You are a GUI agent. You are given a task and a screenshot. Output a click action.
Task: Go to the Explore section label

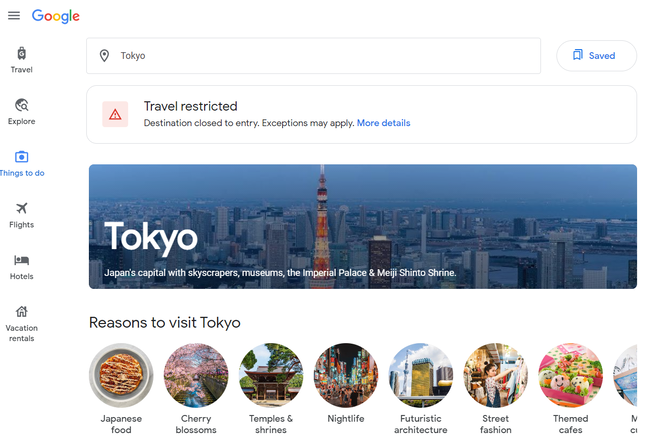22,121
